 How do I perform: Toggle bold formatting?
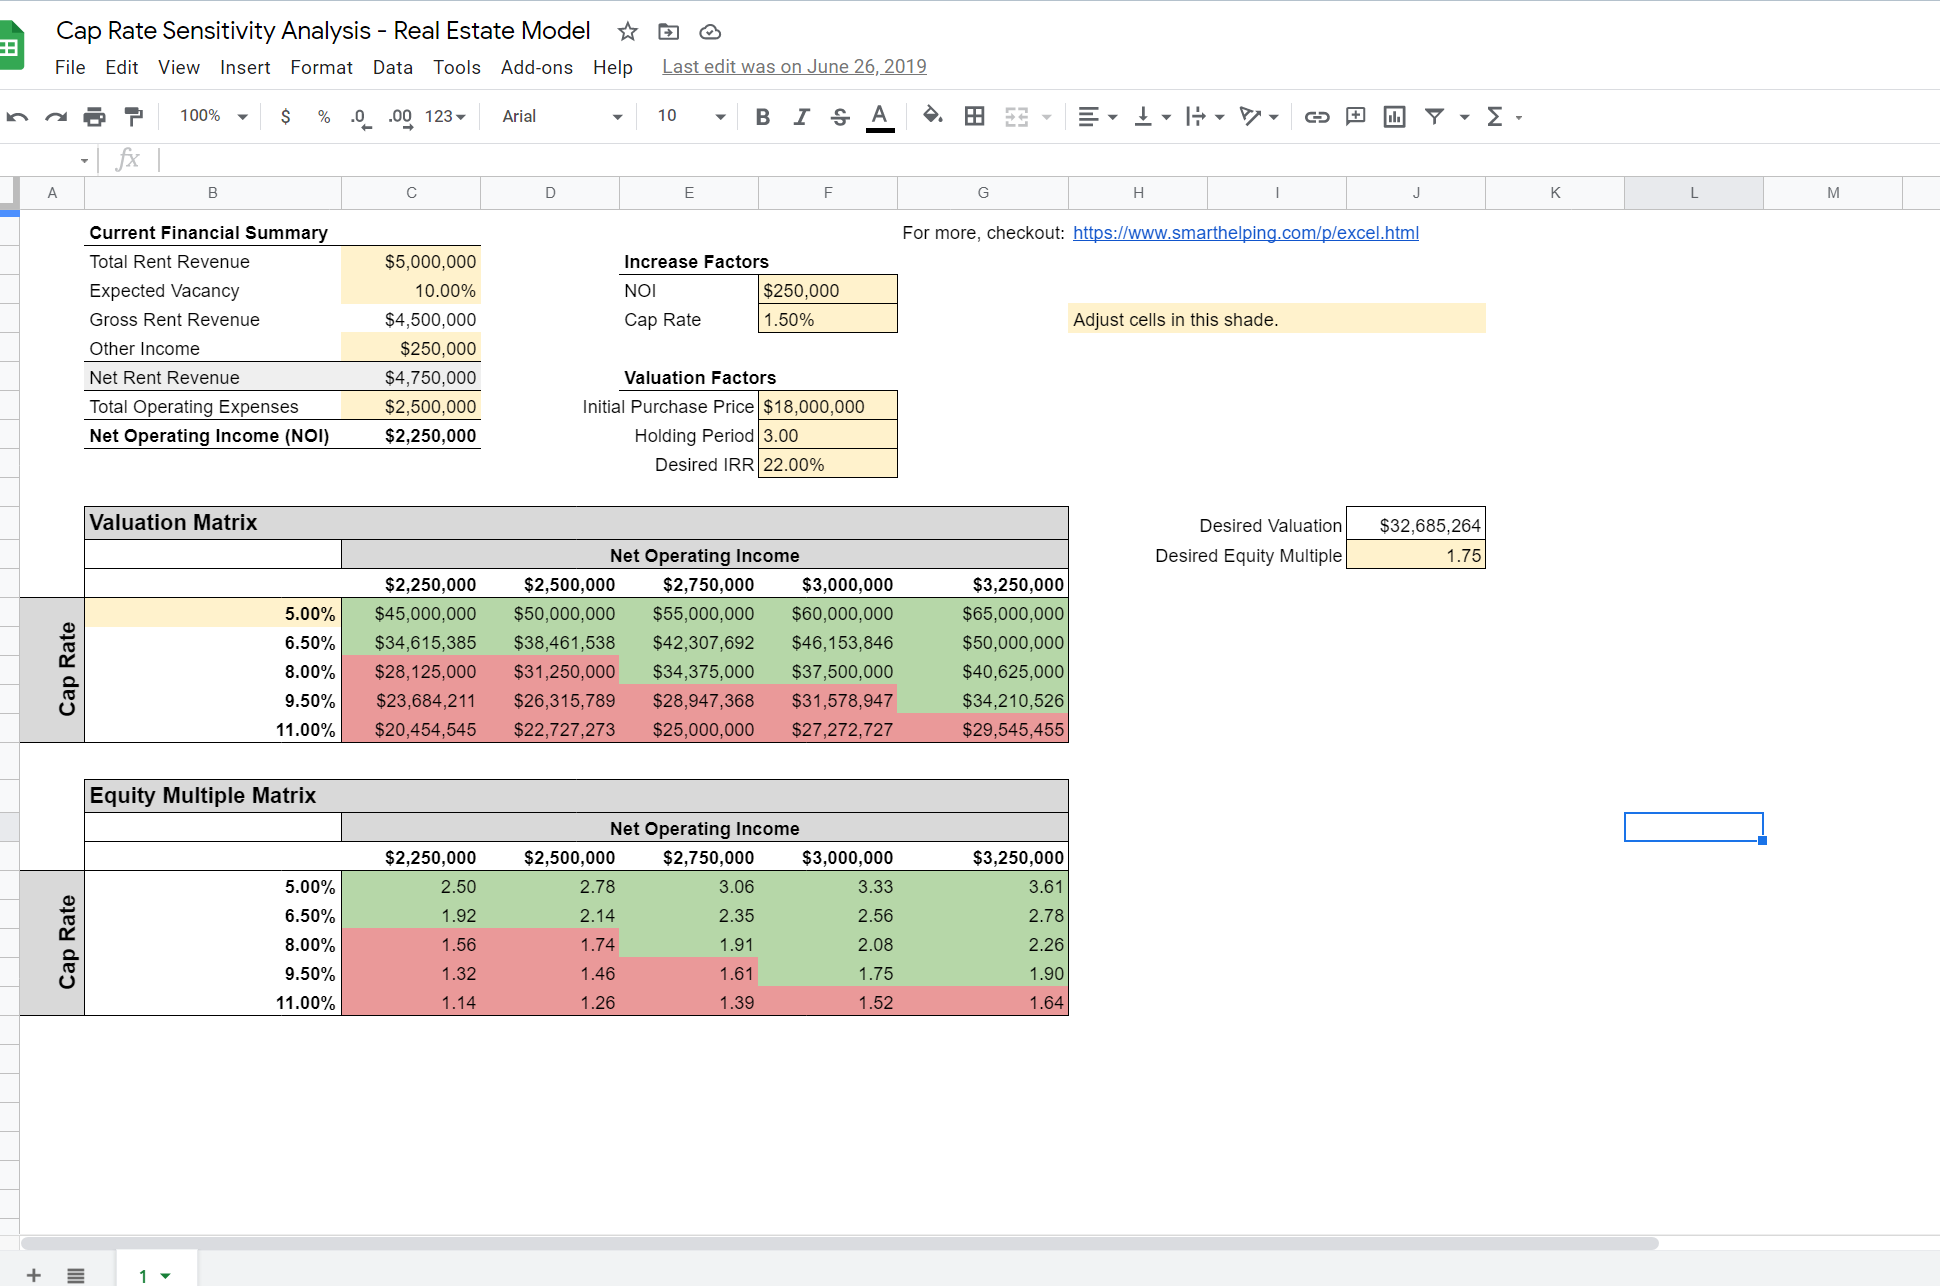(762, 116)
